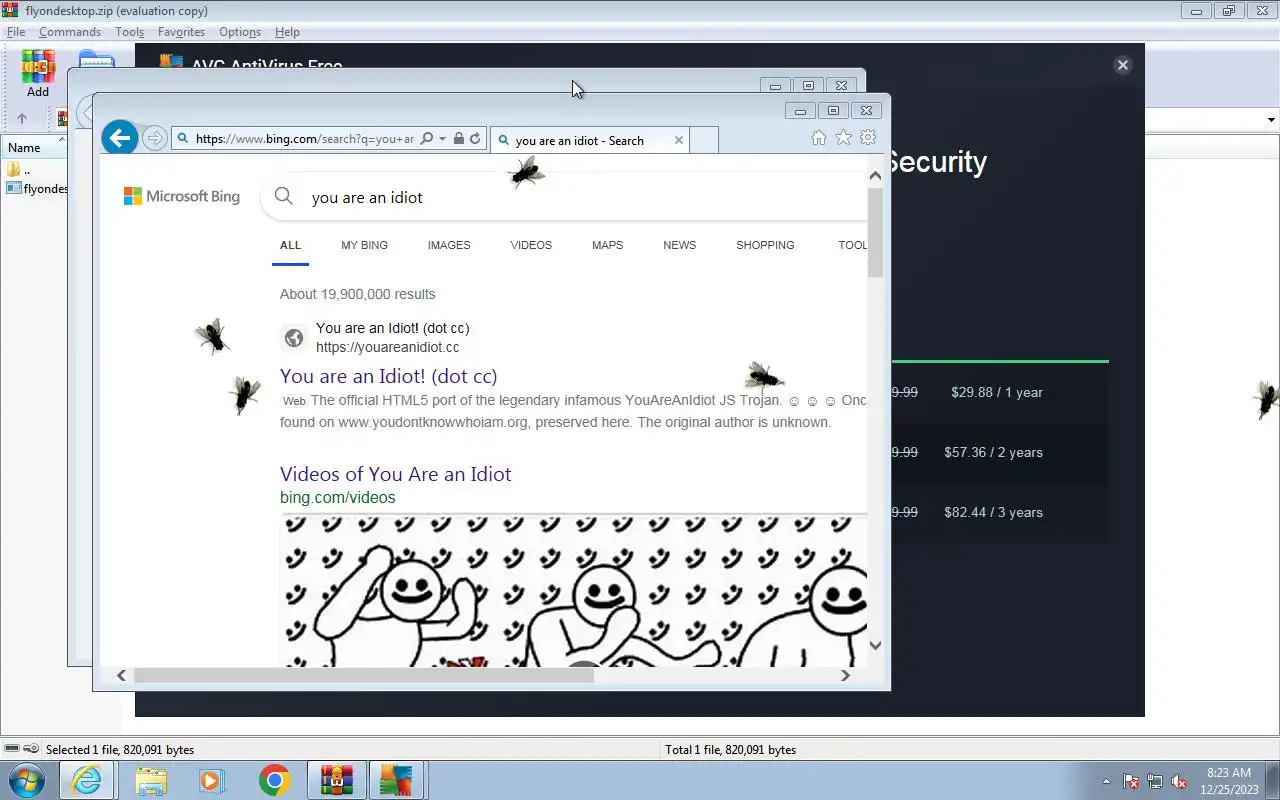Click the security lock icon in address bar
Viewport: 1280px width, 800px height.
point(458,138)
